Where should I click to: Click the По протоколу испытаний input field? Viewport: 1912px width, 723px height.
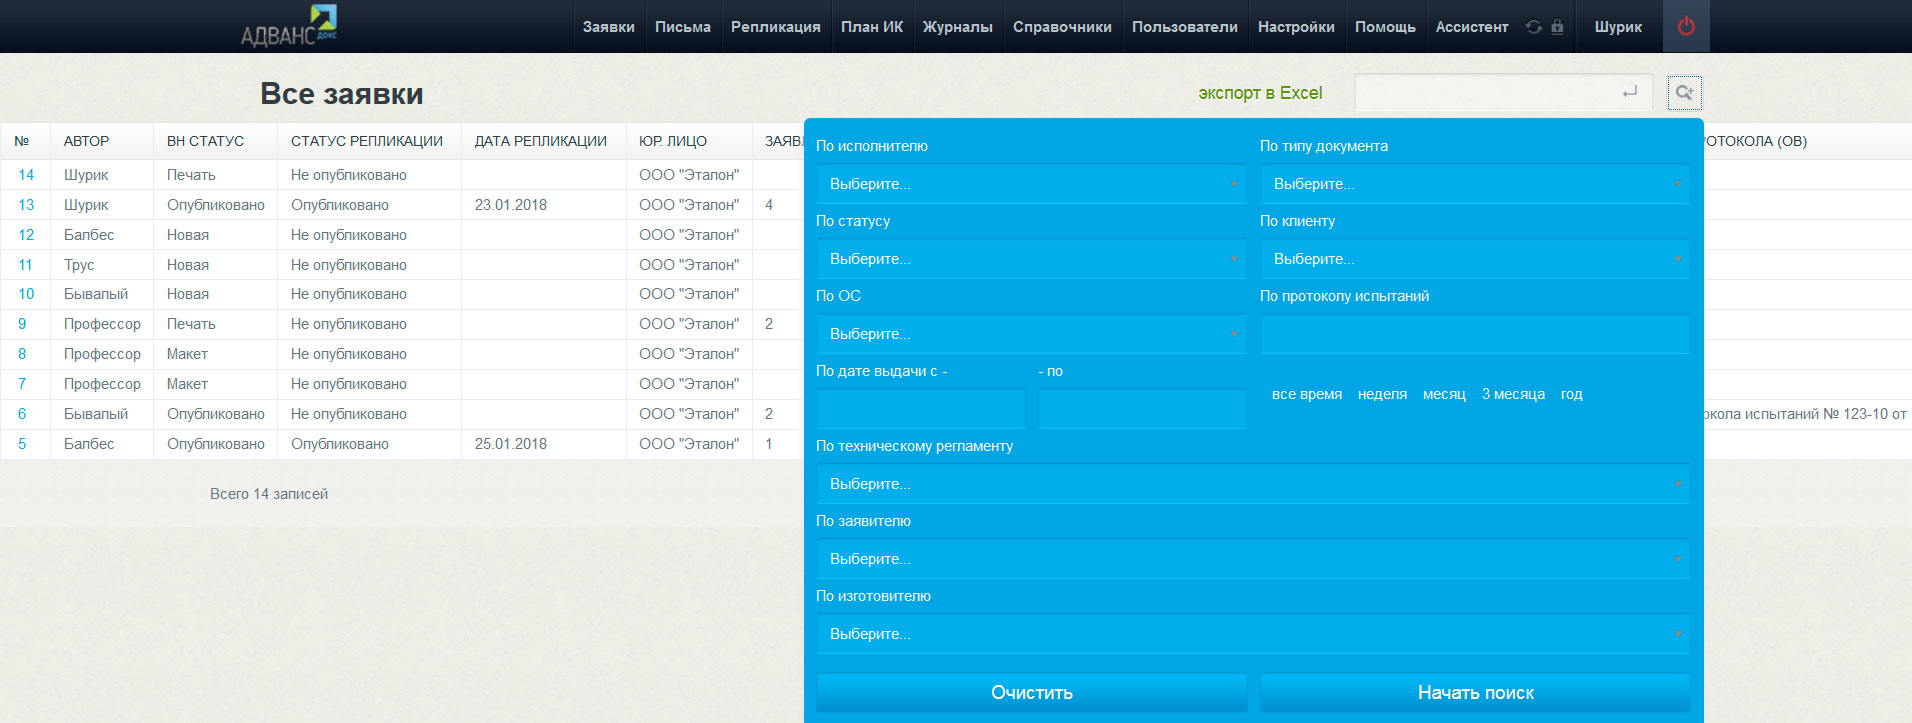[x=1475, y=334]
